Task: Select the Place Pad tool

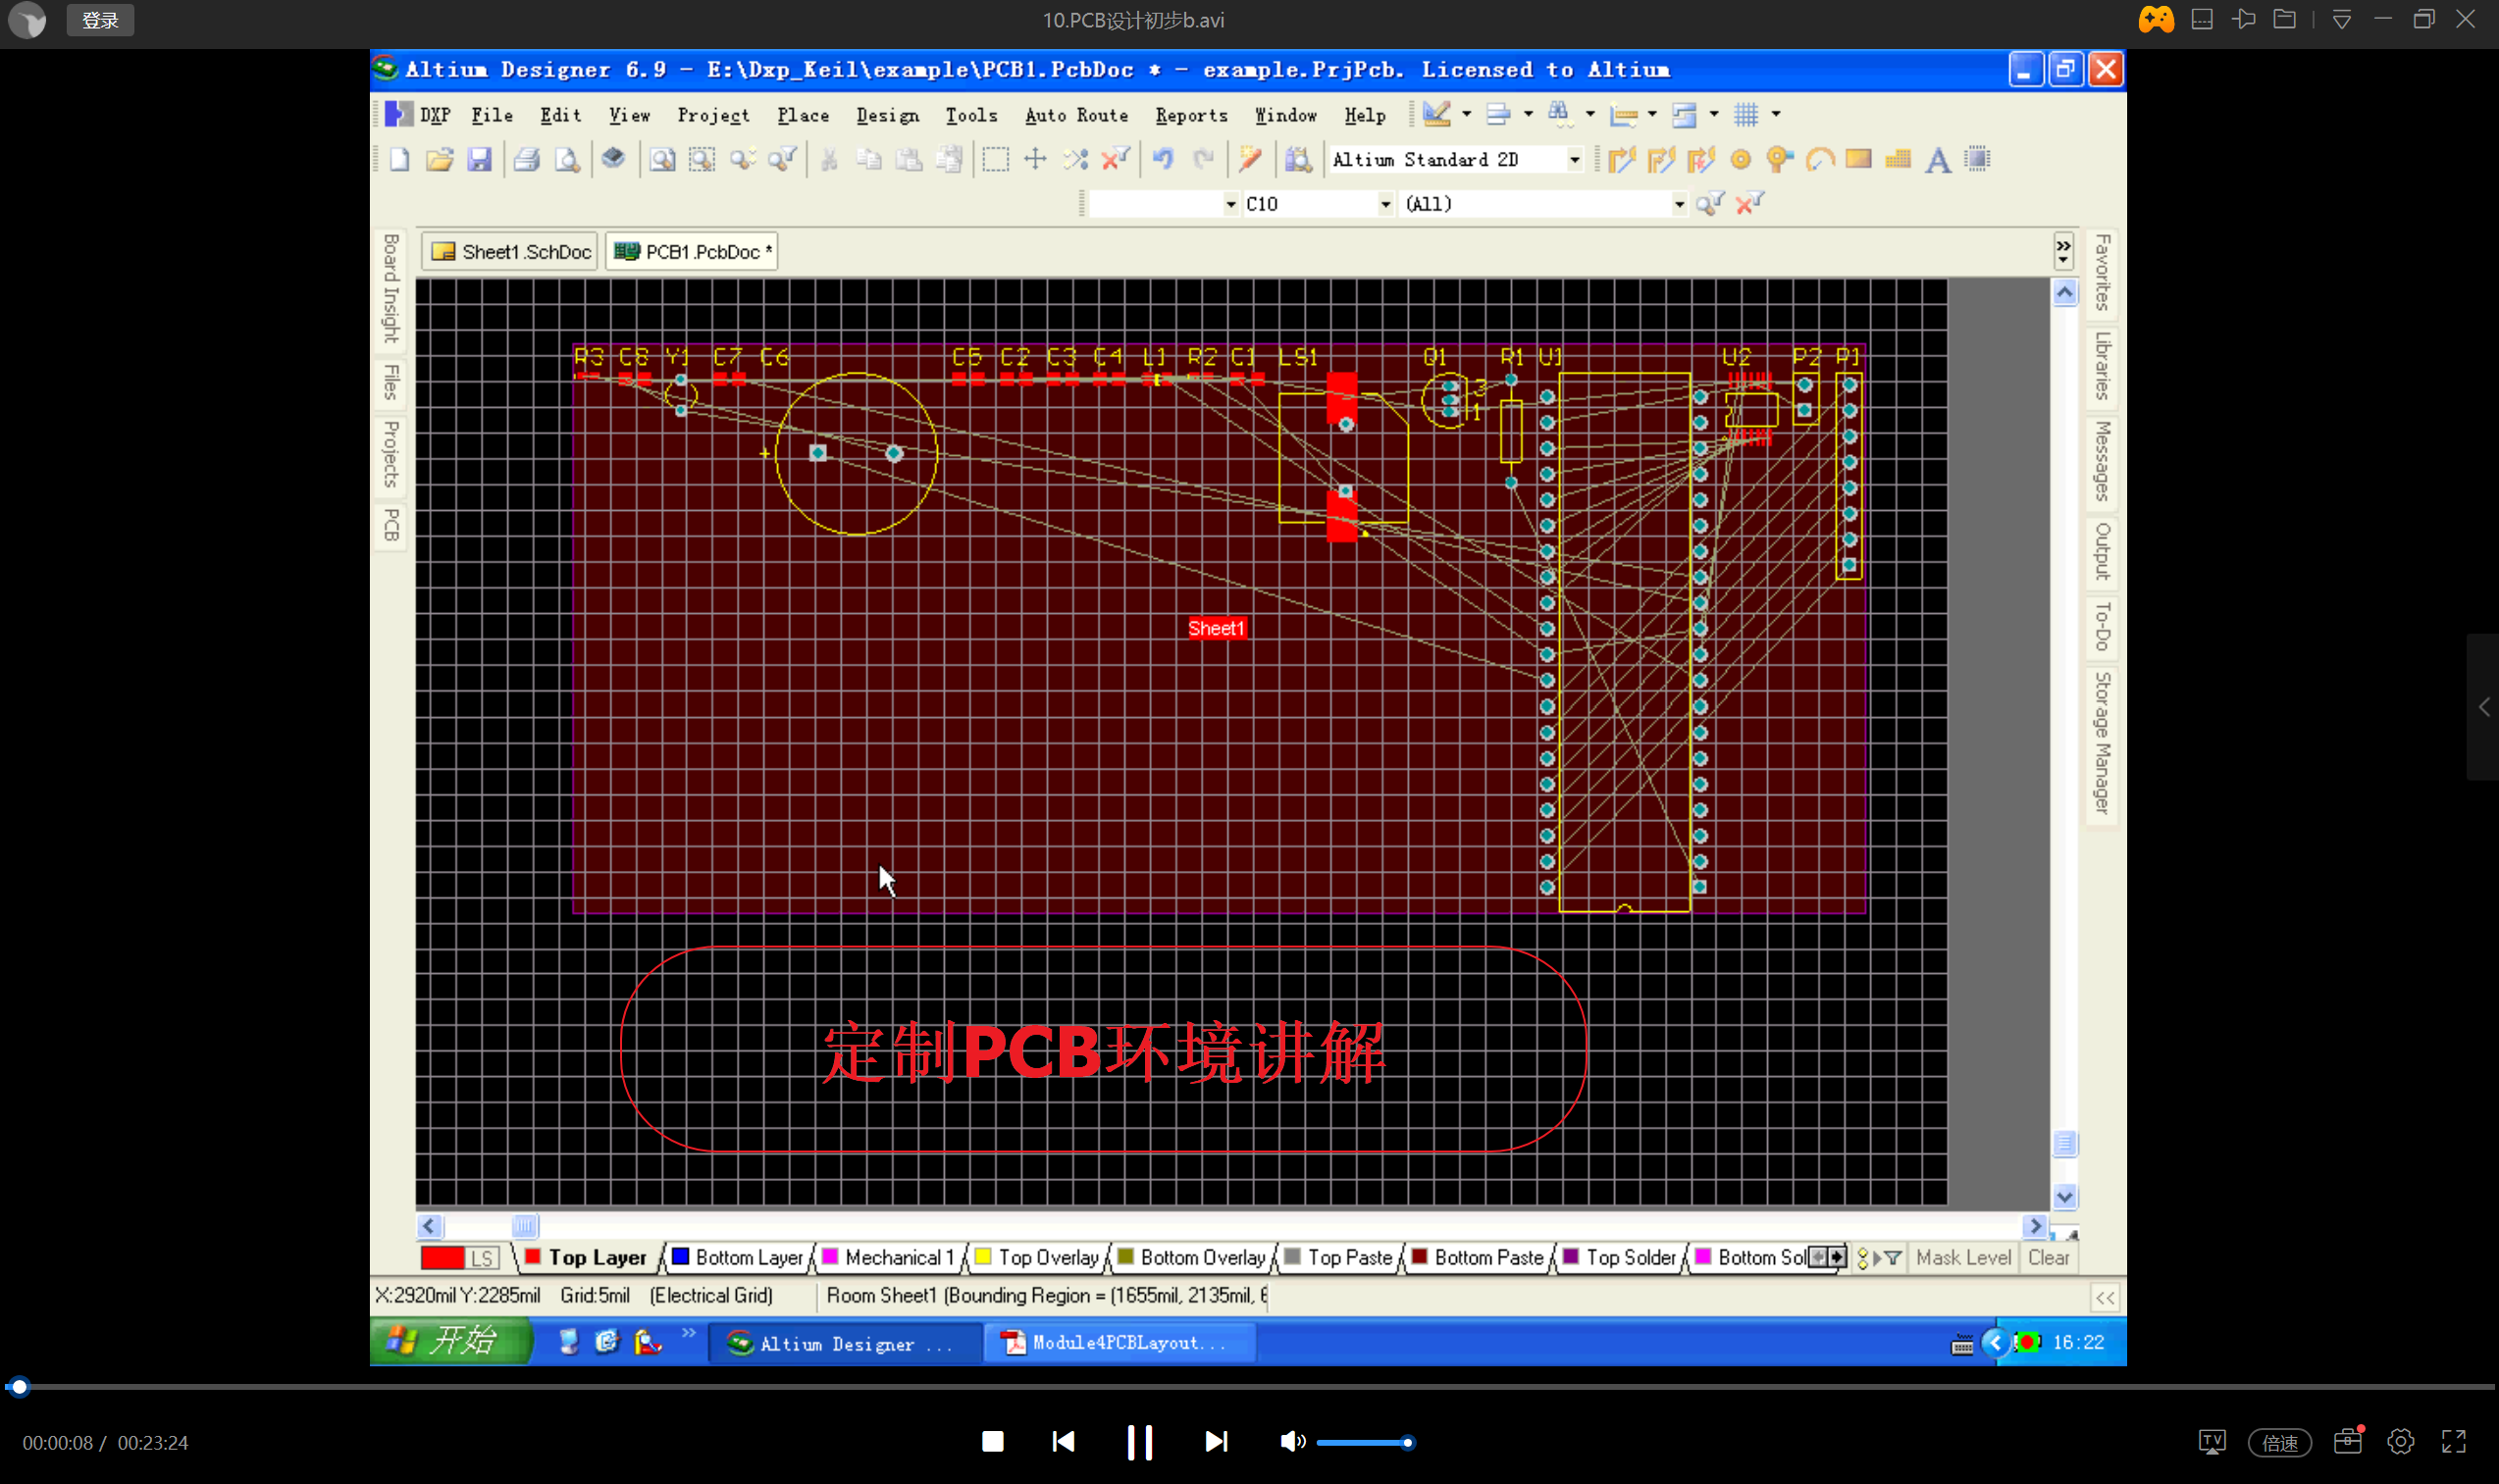Action: (1741, 159)
